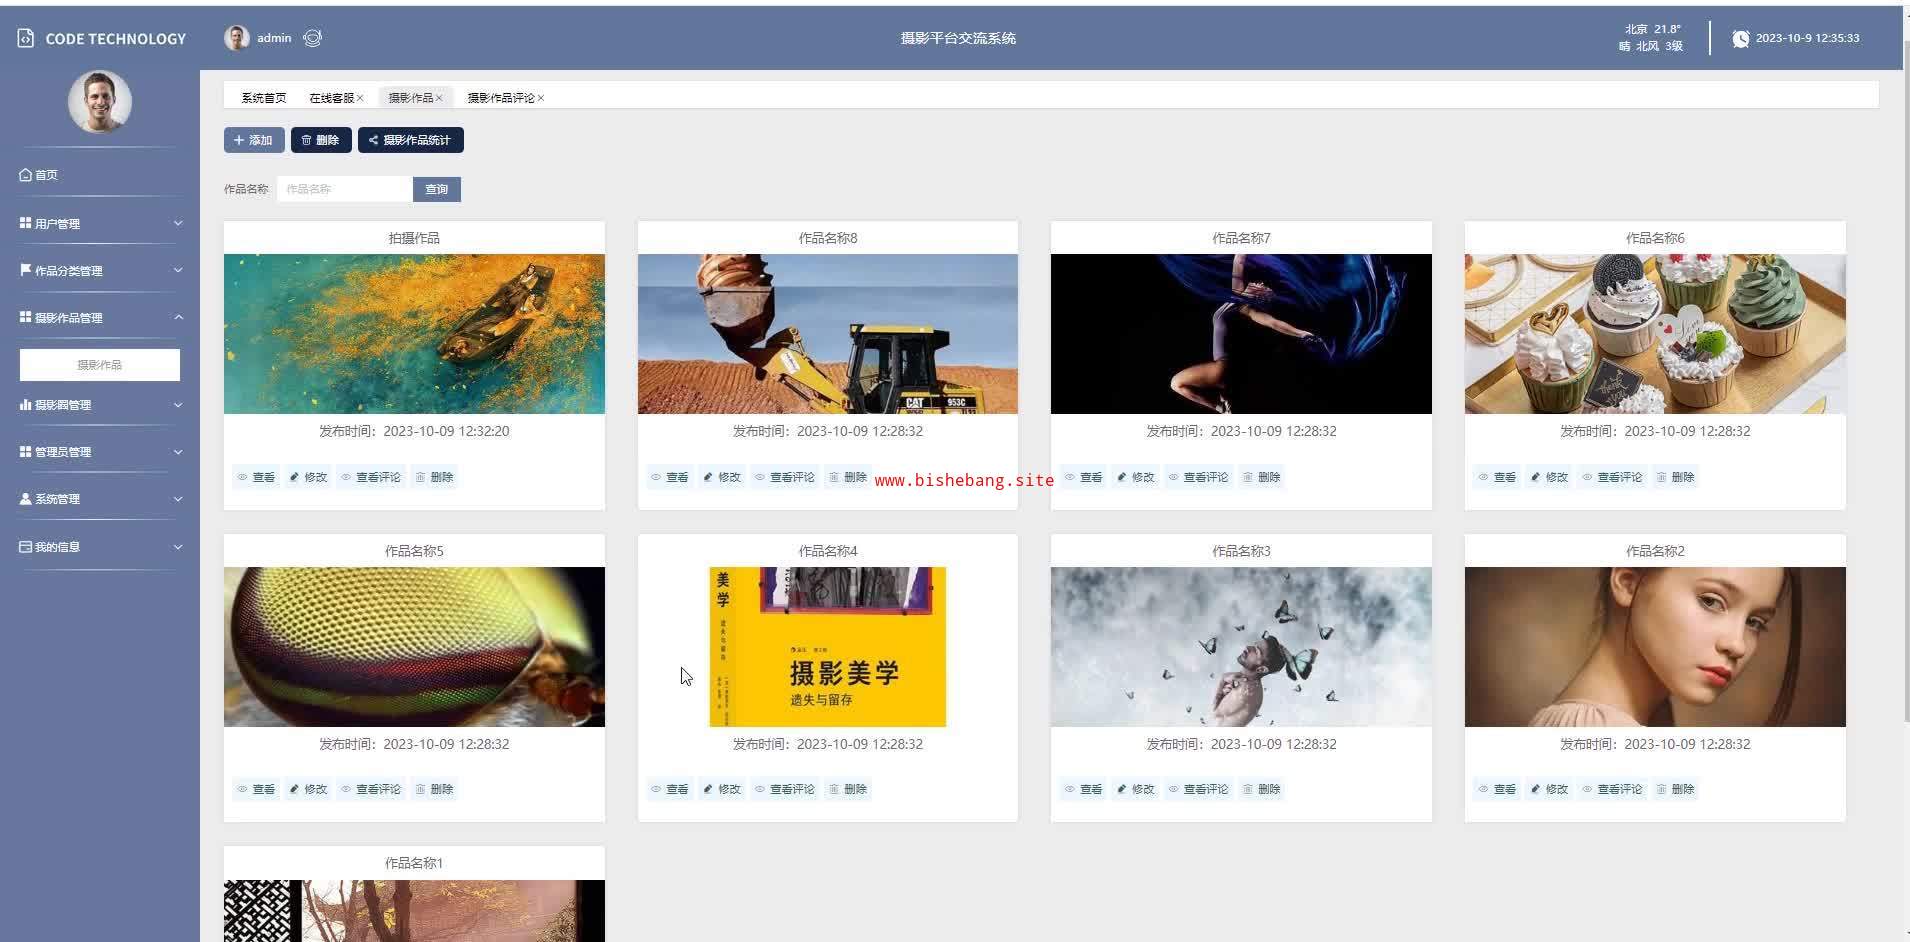Delete the 作品名称6 card
The width and height of the screenshot is (1910, 942).
tap(1676, 477)
